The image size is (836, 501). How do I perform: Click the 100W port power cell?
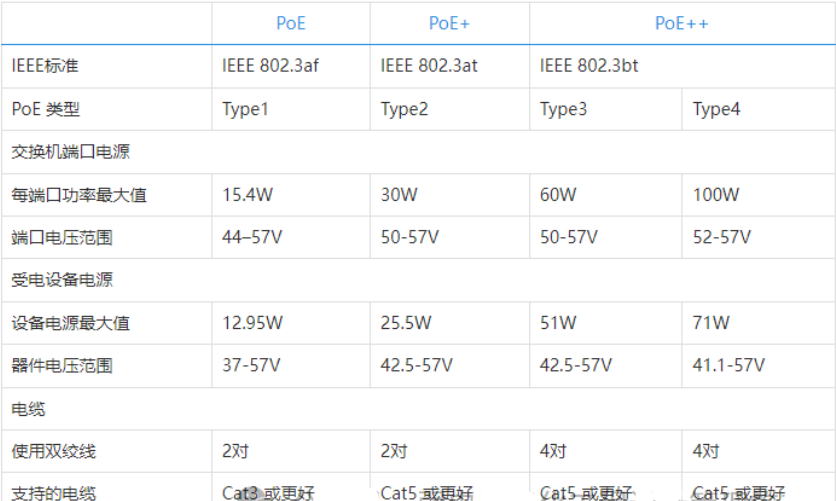(716, 195)
